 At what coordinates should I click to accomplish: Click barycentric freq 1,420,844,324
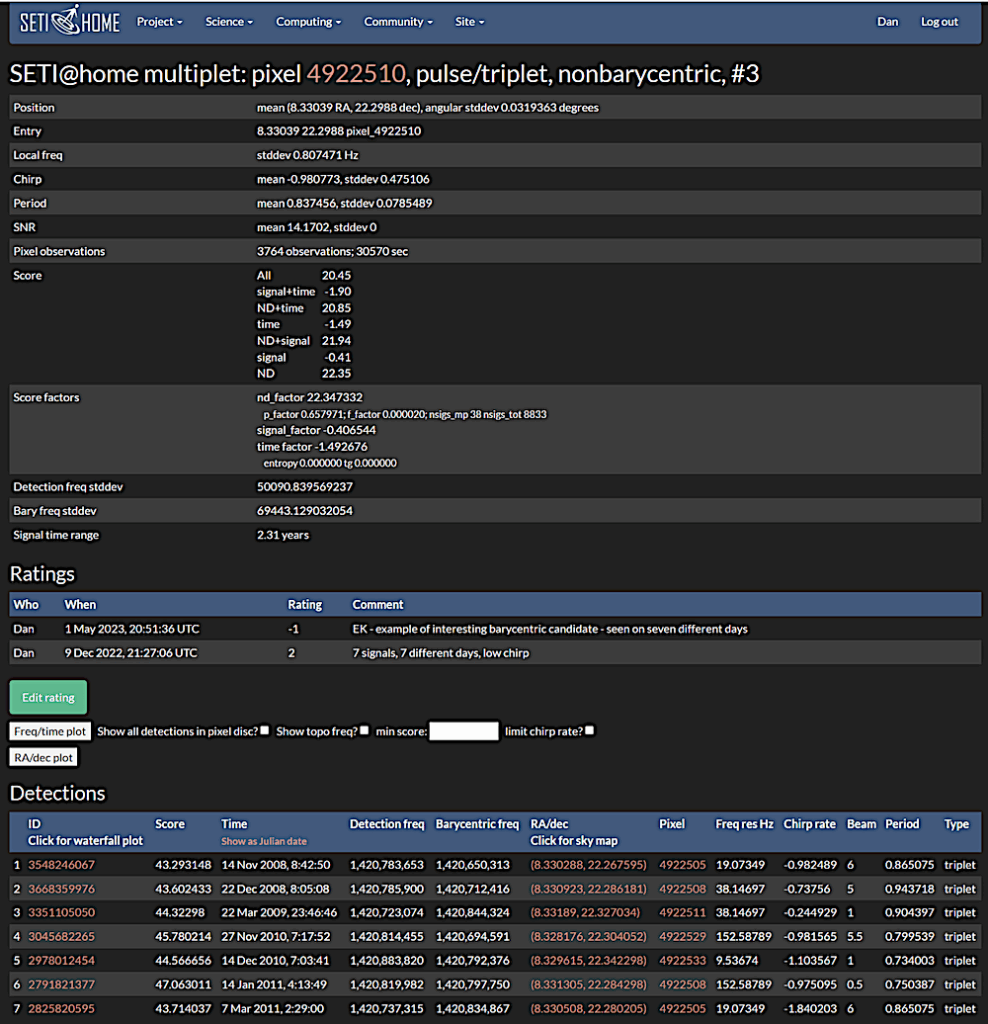pos(473,912)
